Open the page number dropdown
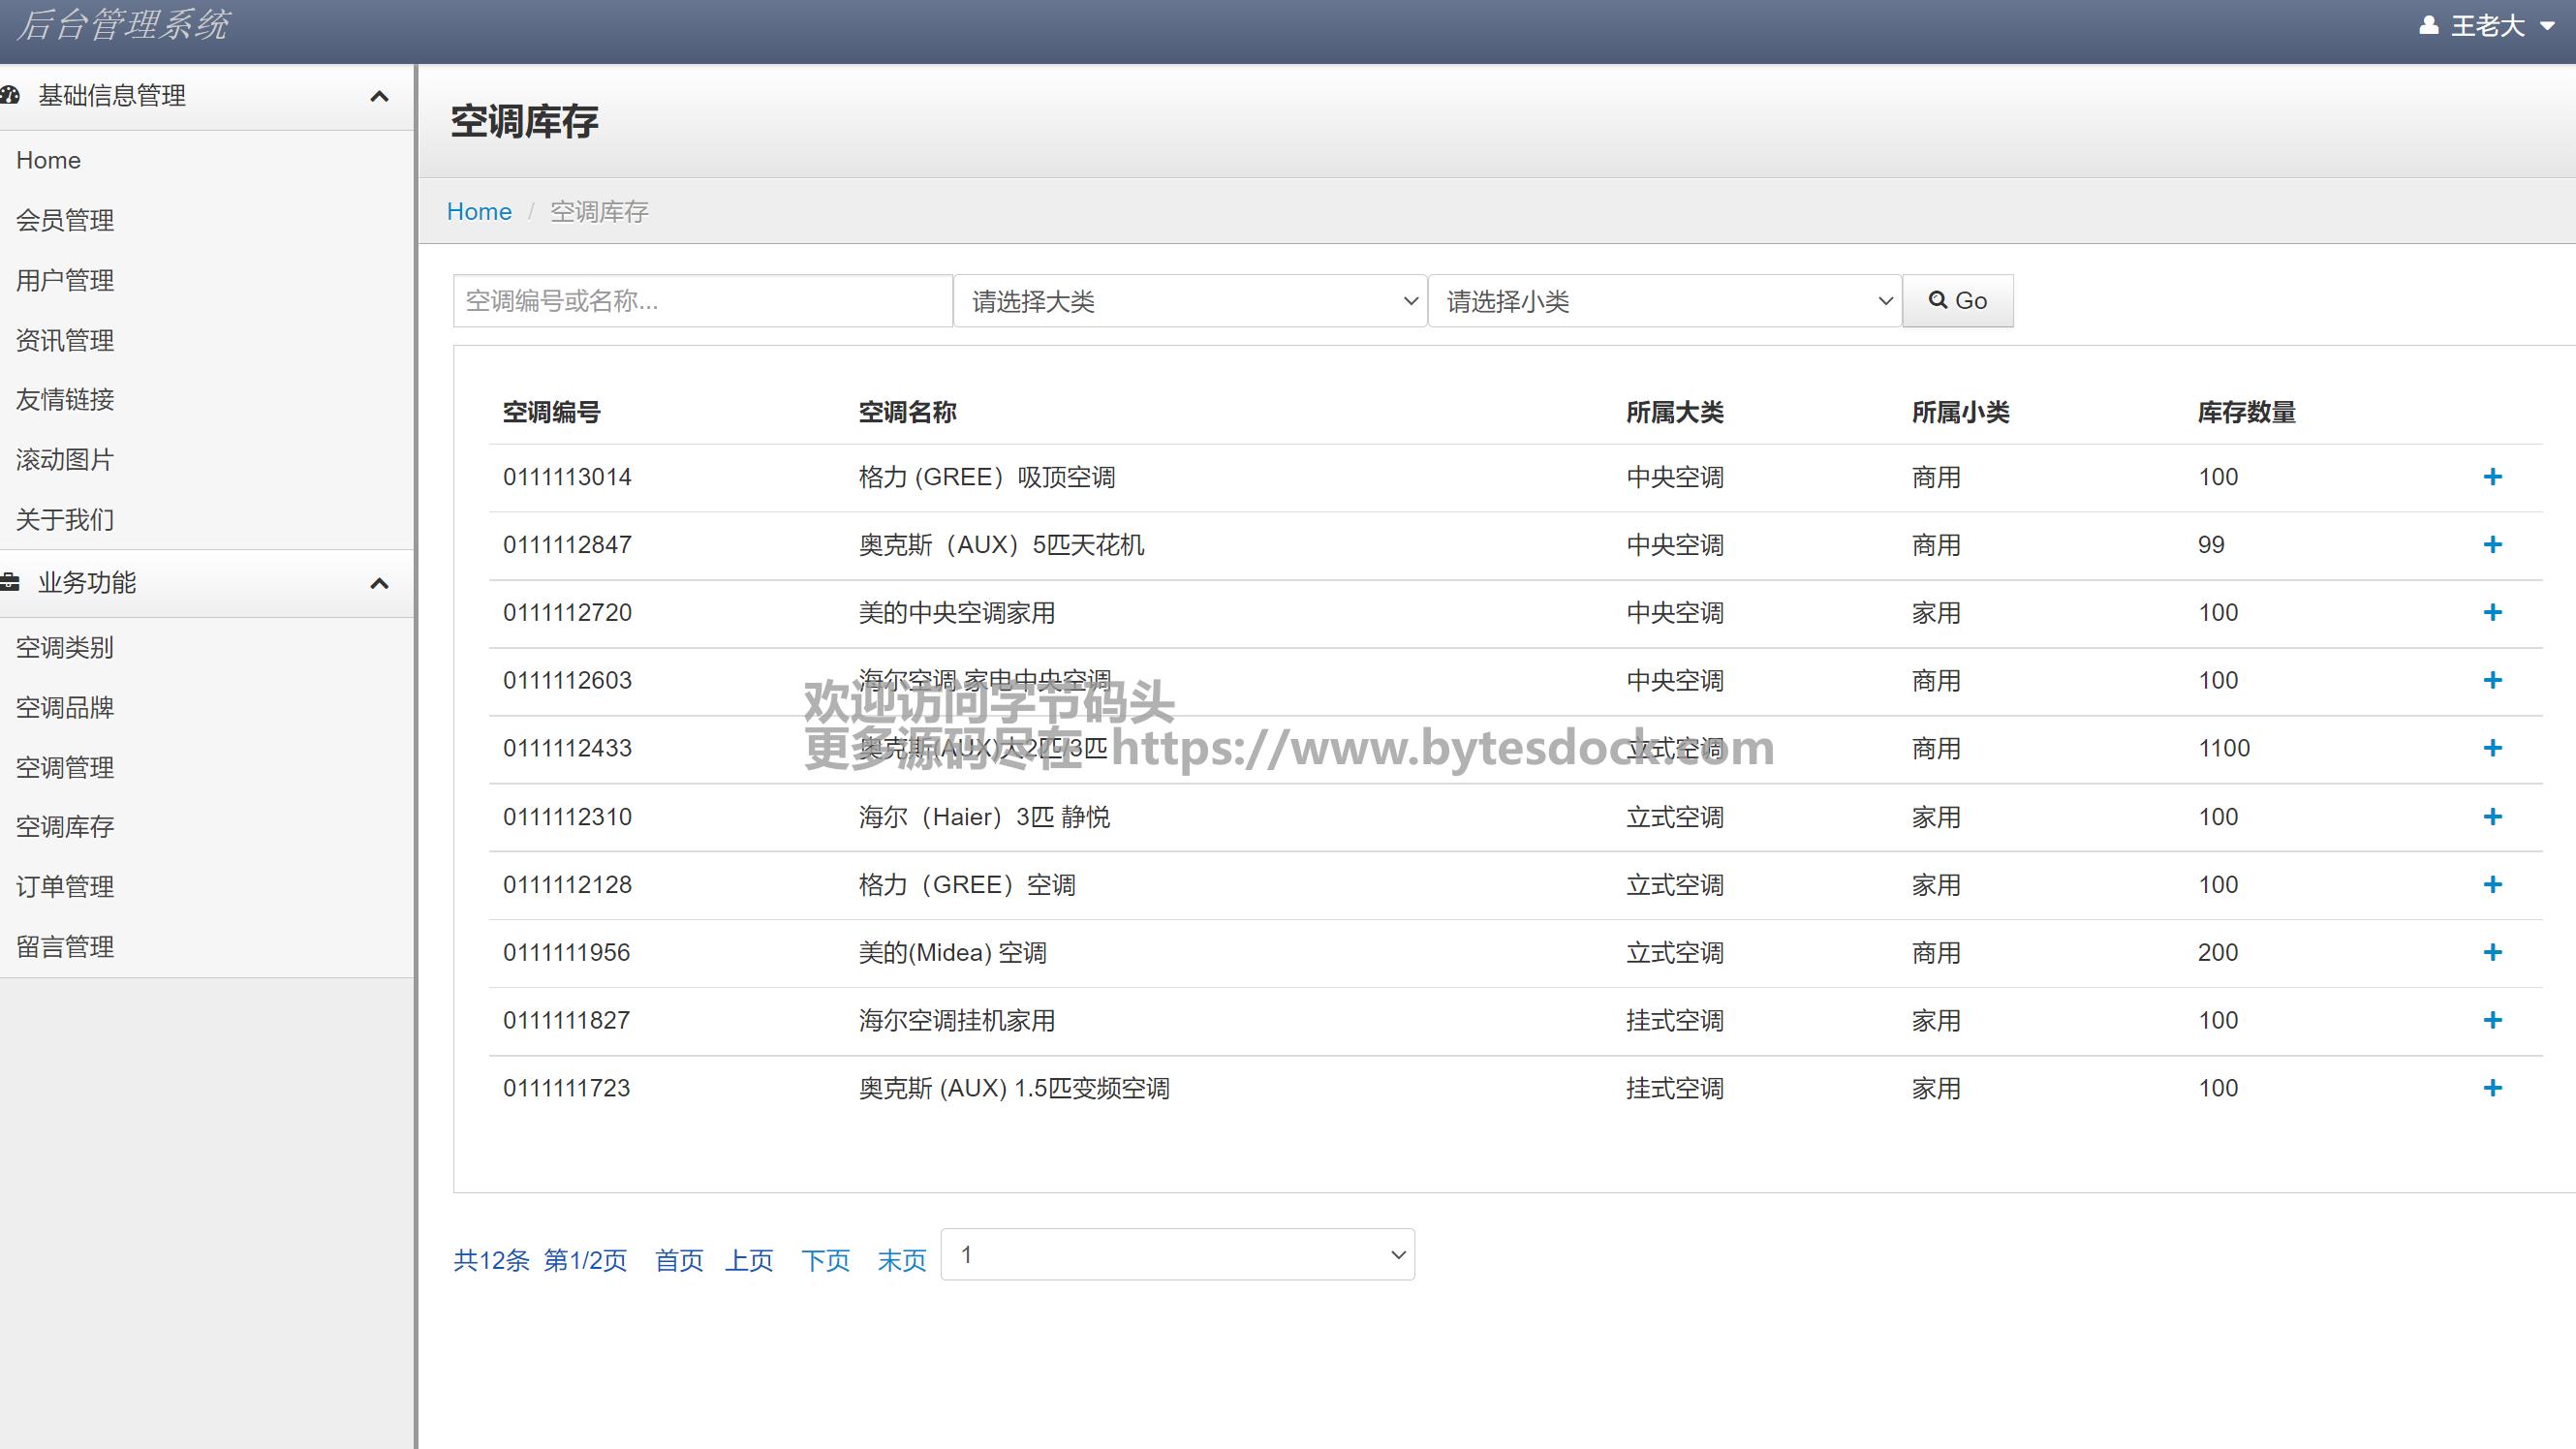2576x1449 pixels. [1177, 1255]
